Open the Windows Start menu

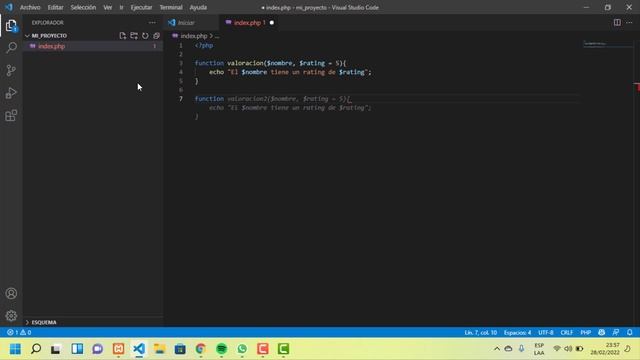point(15,349)
